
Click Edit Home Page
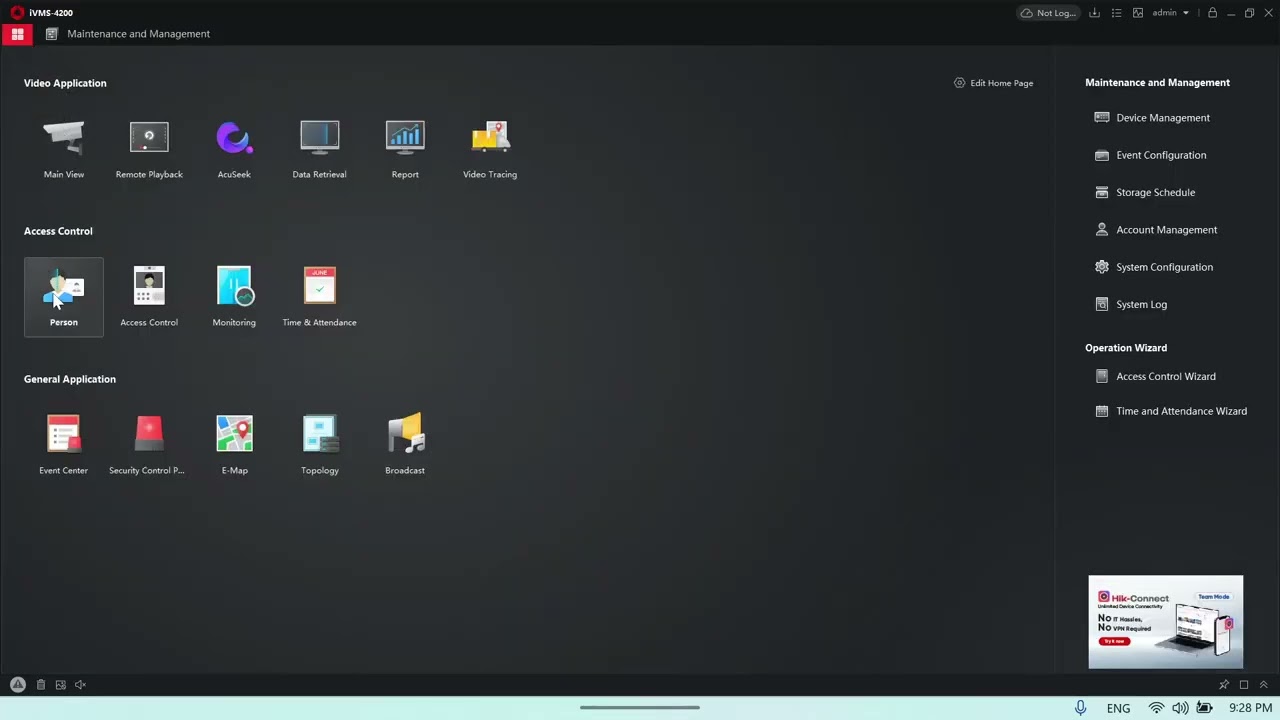994,83
